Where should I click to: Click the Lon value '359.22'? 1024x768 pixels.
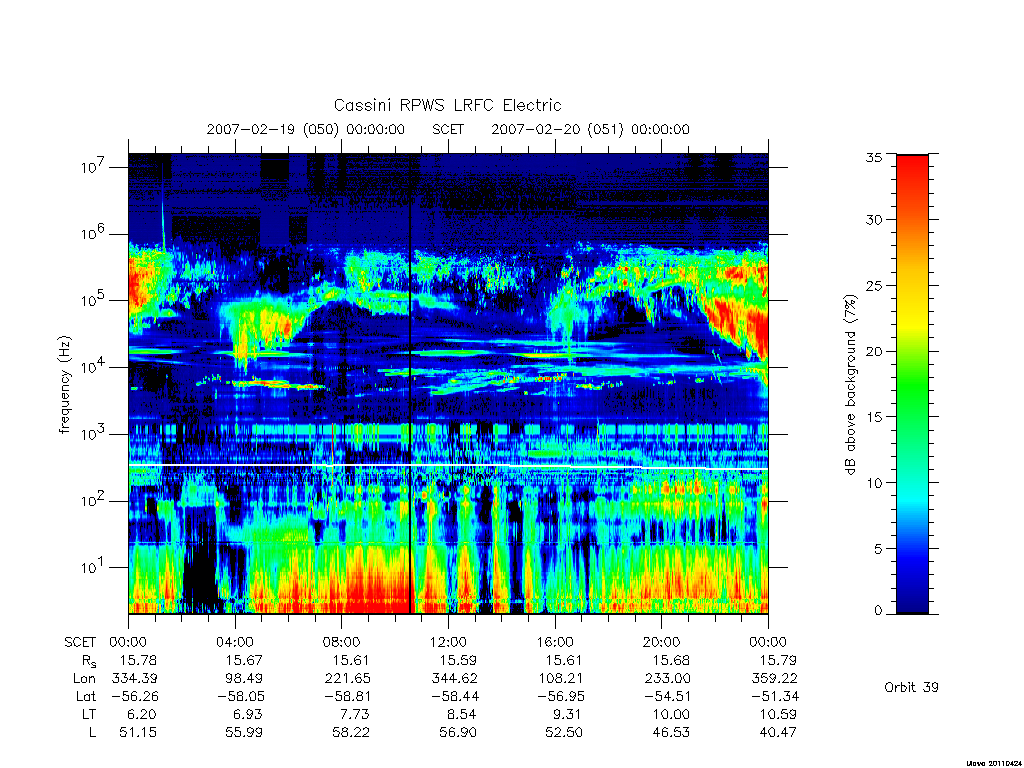(775, 679)
